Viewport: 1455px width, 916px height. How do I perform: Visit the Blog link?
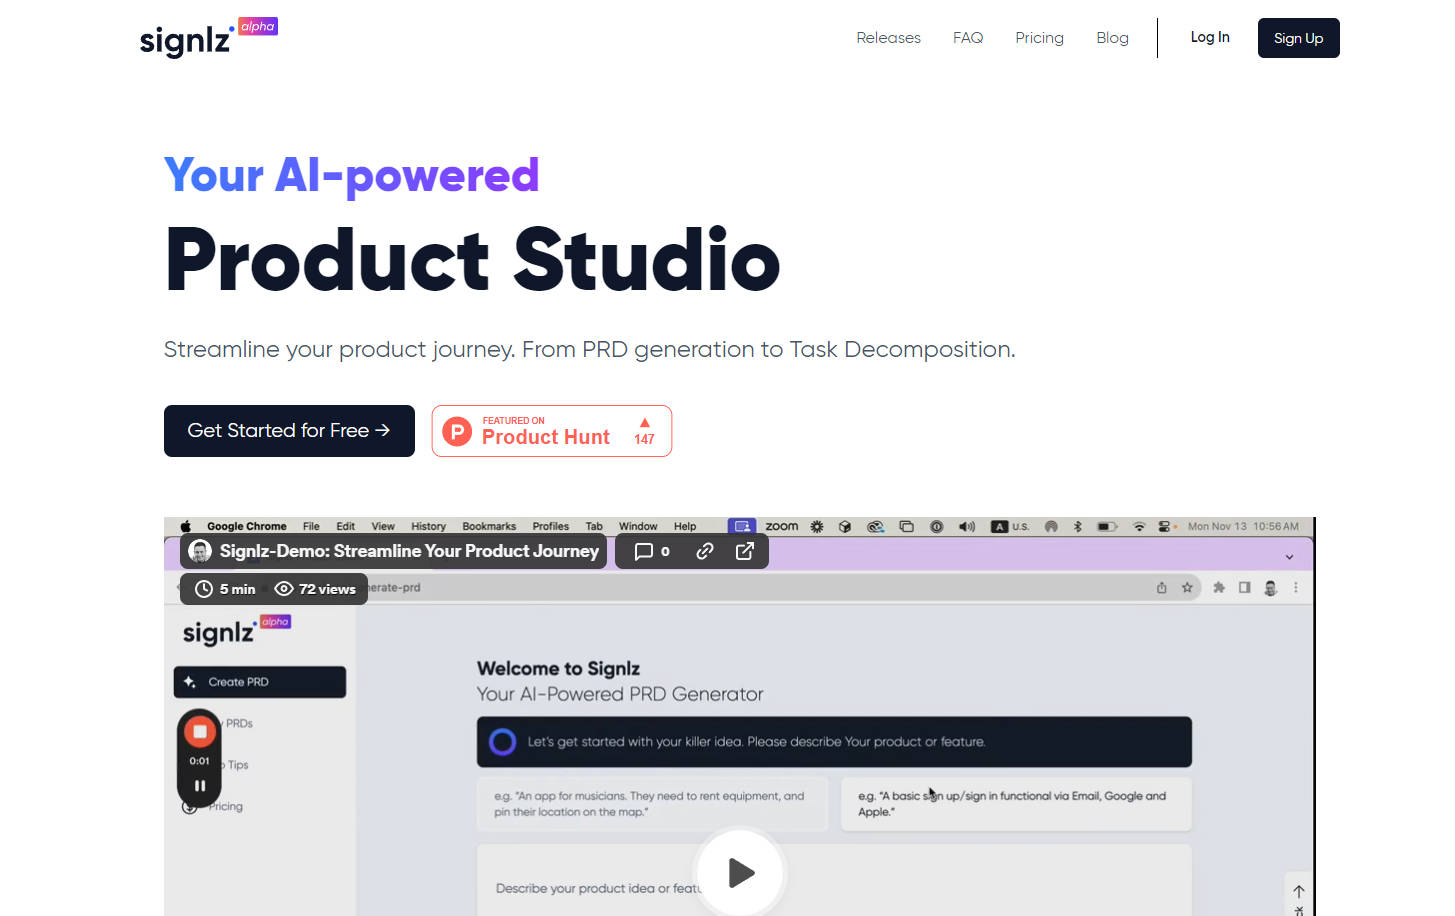point(1112,38)
